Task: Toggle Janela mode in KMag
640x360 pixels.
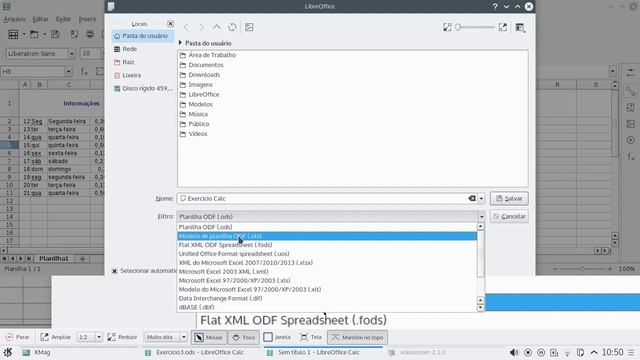Action: pyautogui.click(x=277, y=337)
